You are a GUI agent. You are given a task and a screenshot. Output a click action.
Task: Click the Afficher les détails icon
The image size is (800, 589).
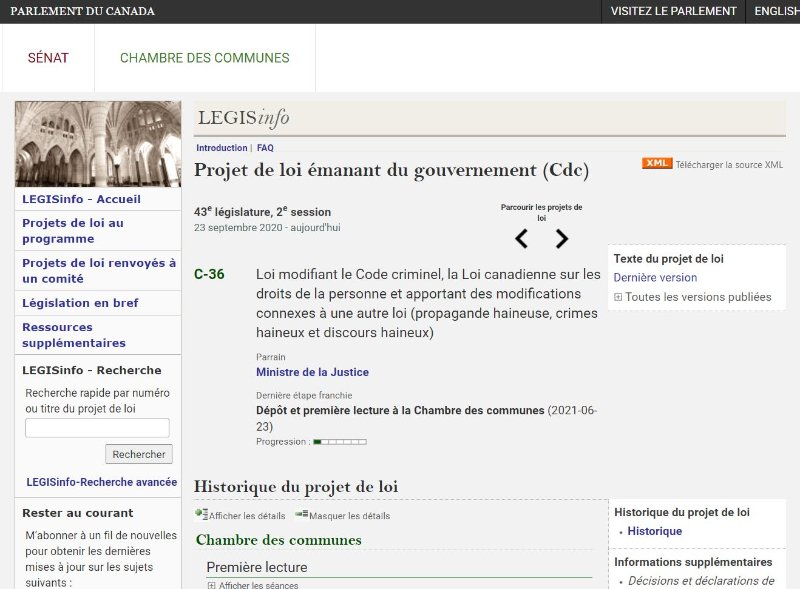(202, 514)
